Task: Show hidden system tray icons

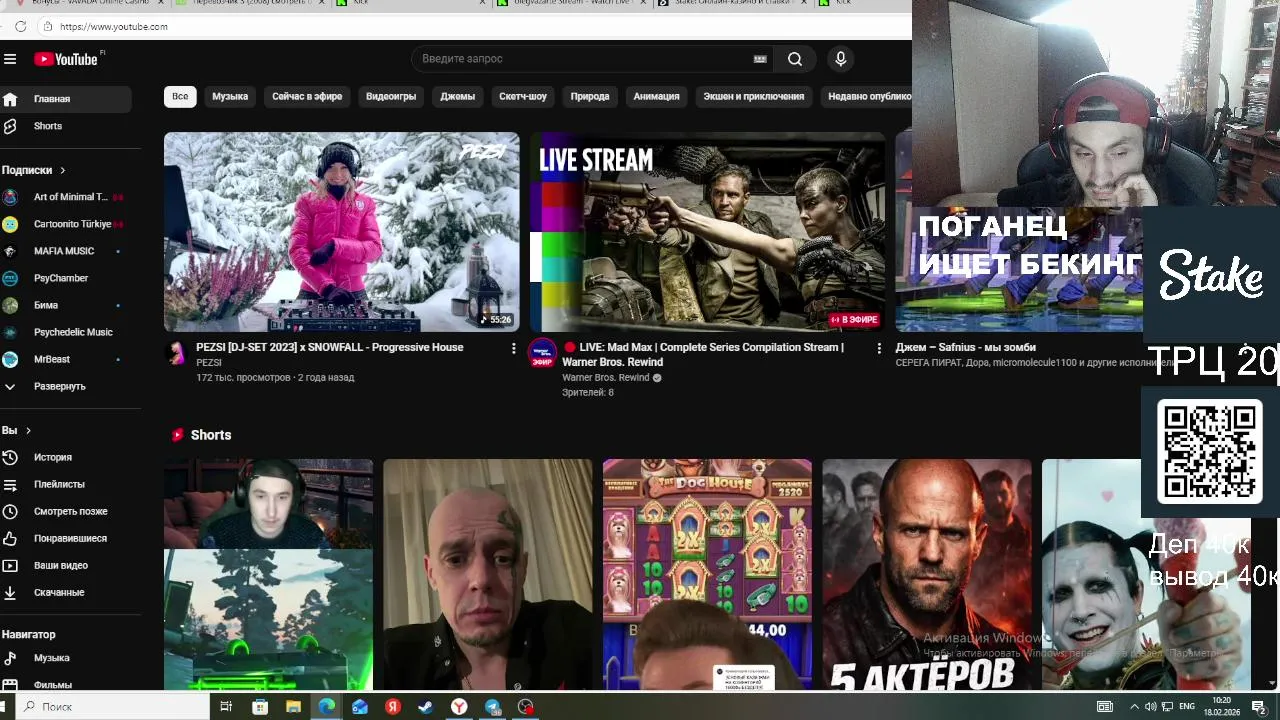Action: pyautogui.click(x=1134, y=707)
